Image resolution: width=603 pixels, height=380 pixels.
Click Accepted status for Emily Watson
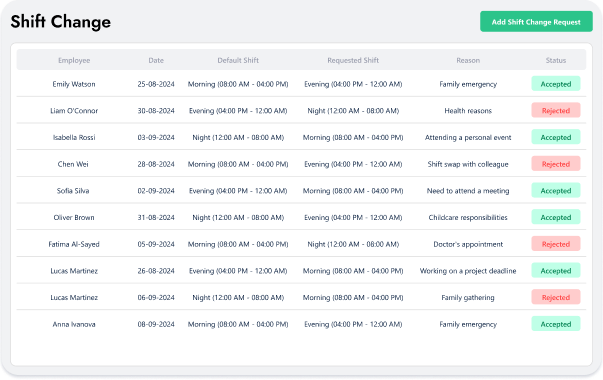(x=556, y=84)
